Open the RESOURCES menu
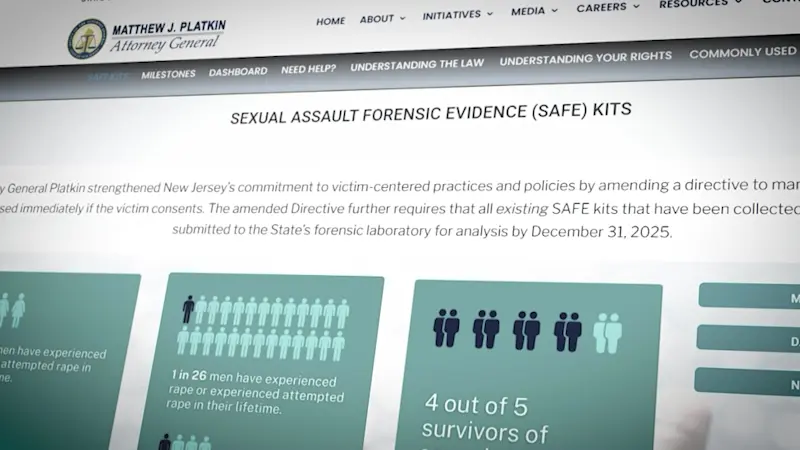This screenshot has width=800, height=450. tap(693, 4)
